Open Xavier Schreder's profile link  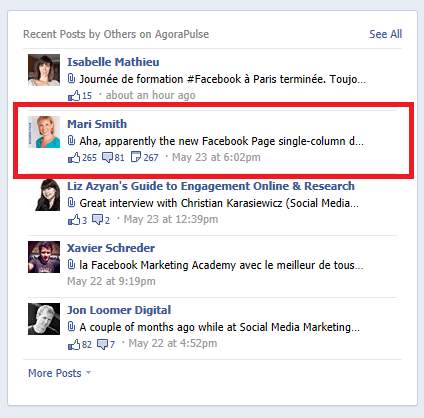pos(111,248)
